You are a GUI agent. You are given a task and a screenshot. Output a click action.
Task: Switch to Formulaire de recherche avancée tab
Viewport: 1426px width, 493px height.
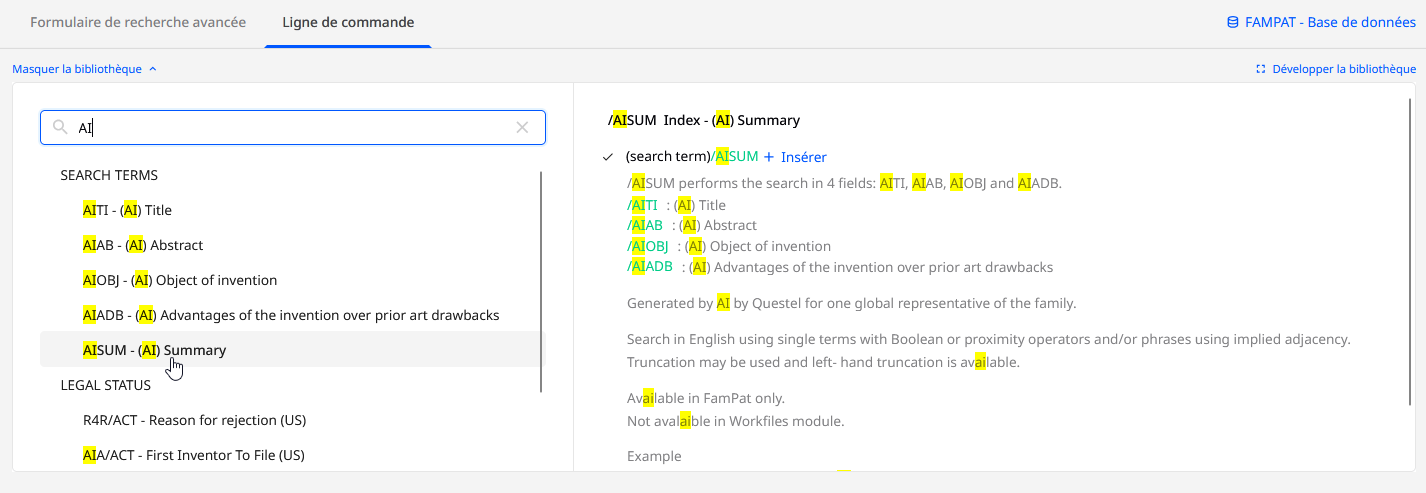[138, 22]
